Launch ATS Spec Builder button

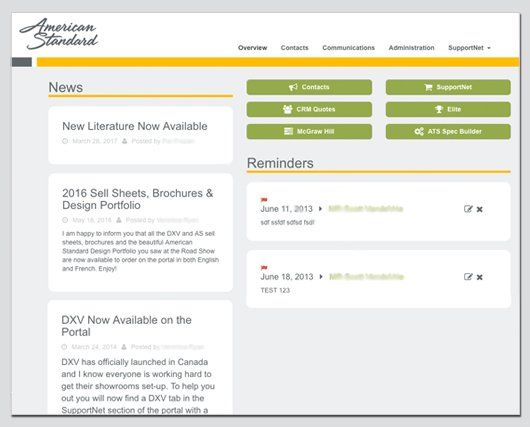click(448, 132)
